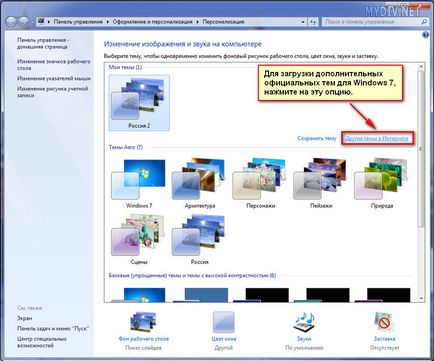
Task: Open Заставка screensaver settings icon
Action: click(384, 322)
